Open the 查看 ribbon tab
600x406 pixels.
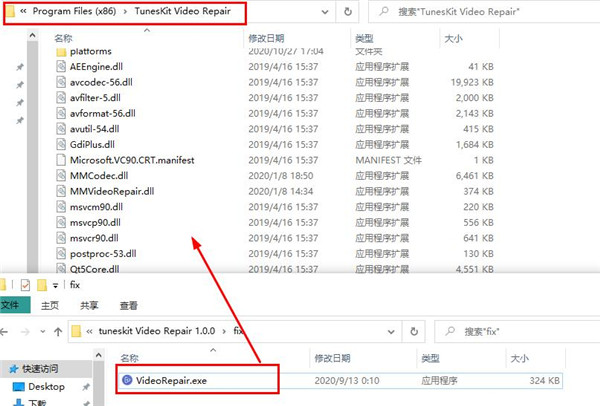[129, 305]
